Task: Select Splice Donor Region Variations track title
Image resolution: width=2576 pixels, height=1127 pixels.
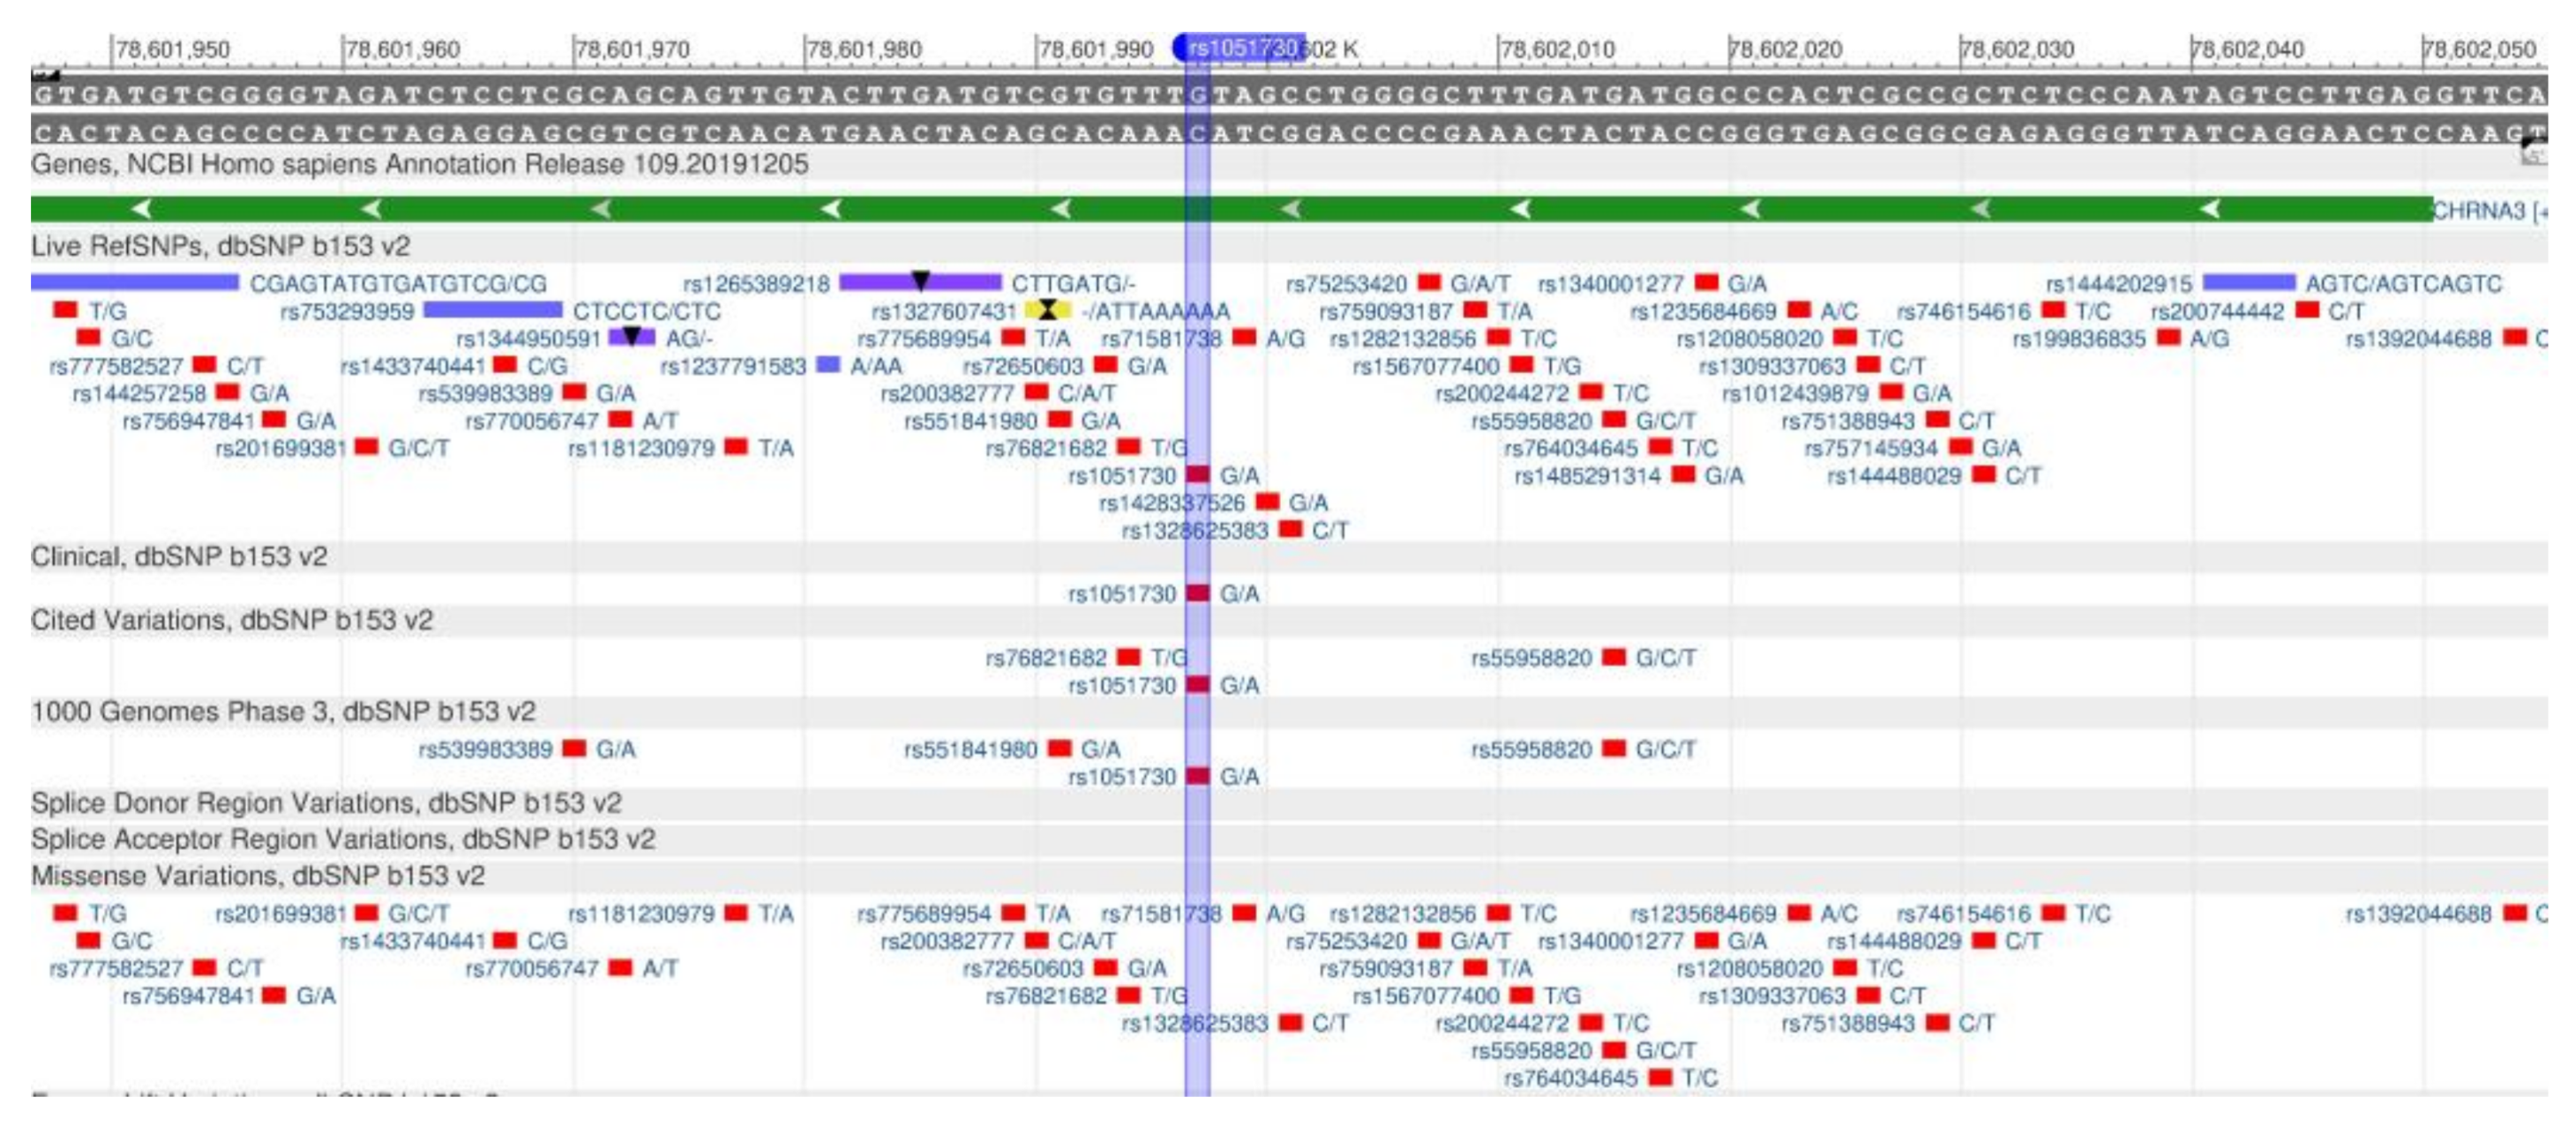Action: [326, 803]
